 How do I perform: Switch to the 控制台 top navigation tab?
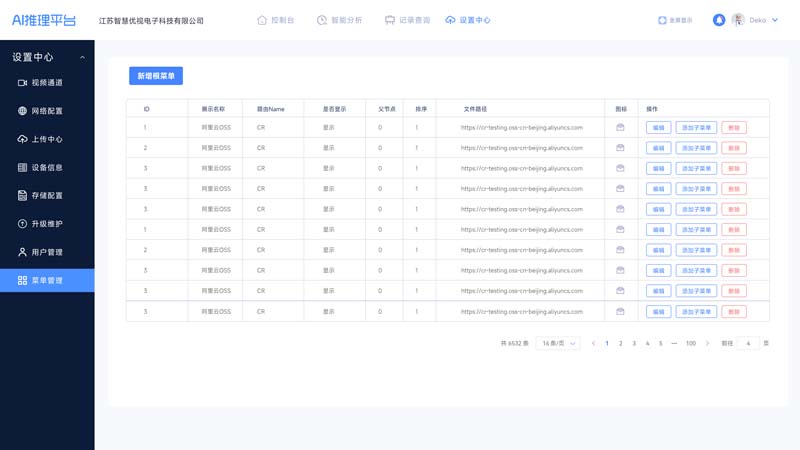tap(276, 20)
